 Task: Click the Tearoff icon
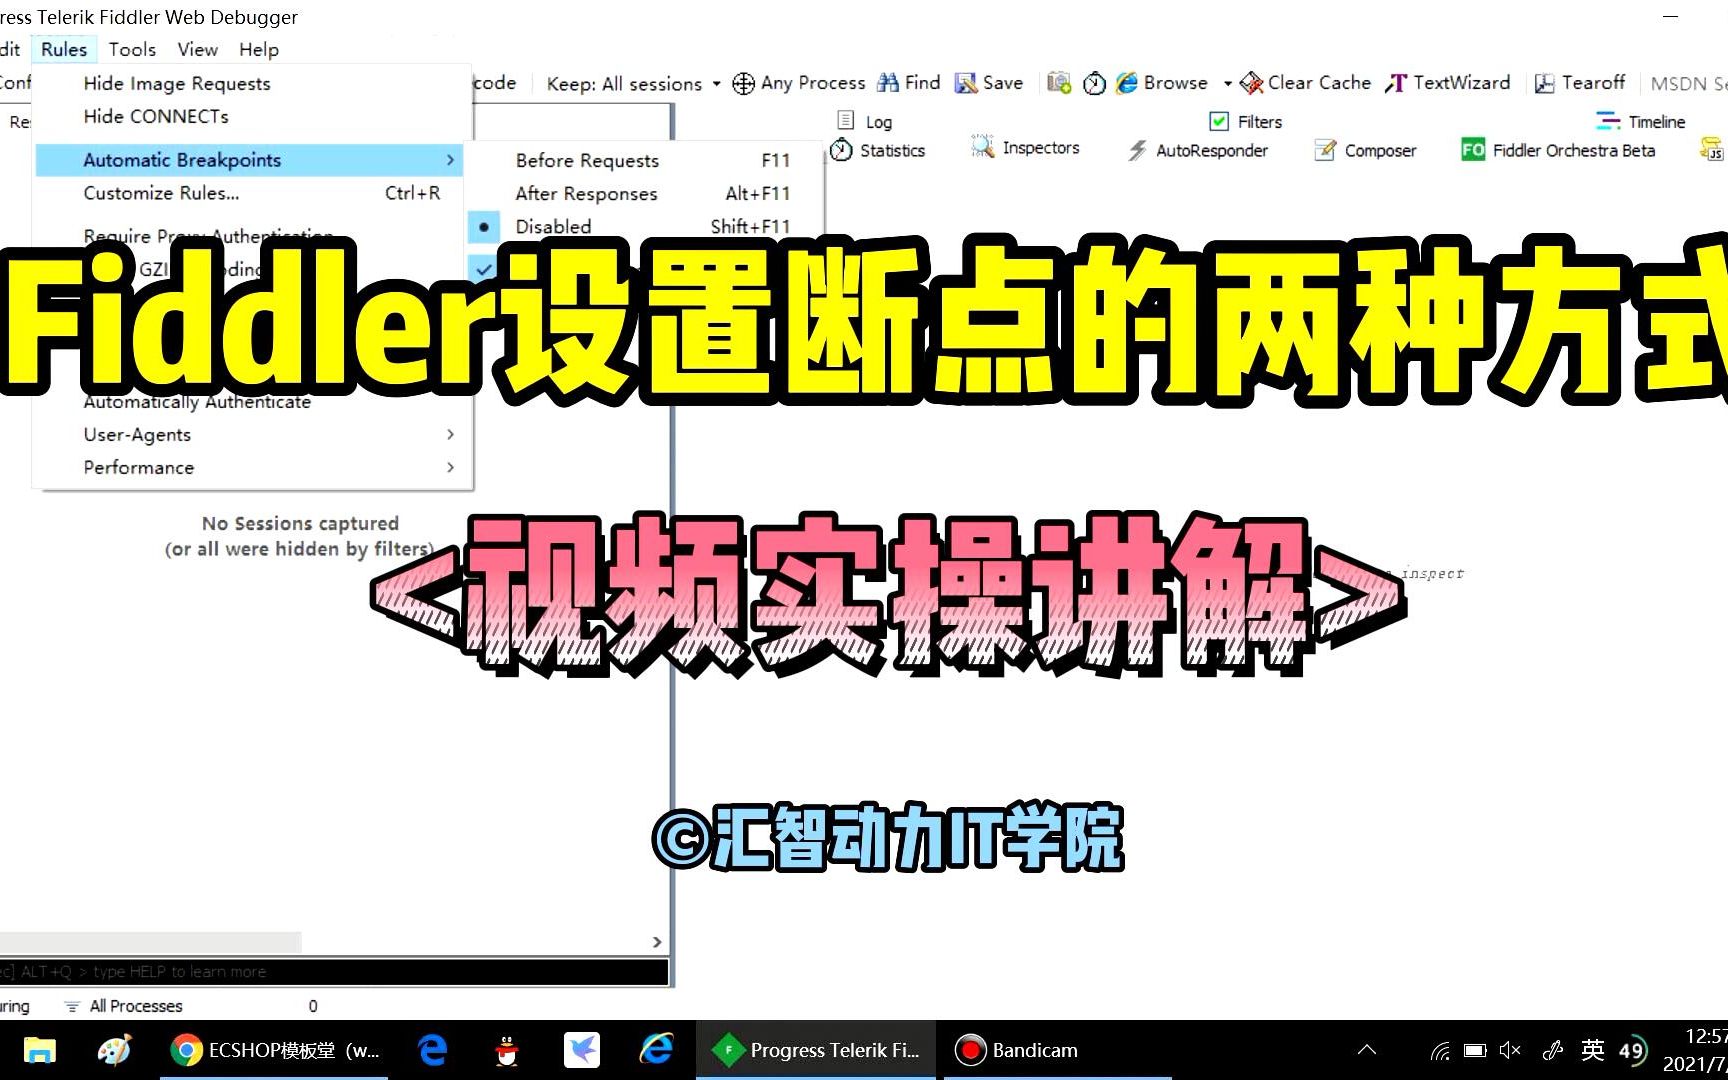pyautogui.click(x=1545, y=83)
